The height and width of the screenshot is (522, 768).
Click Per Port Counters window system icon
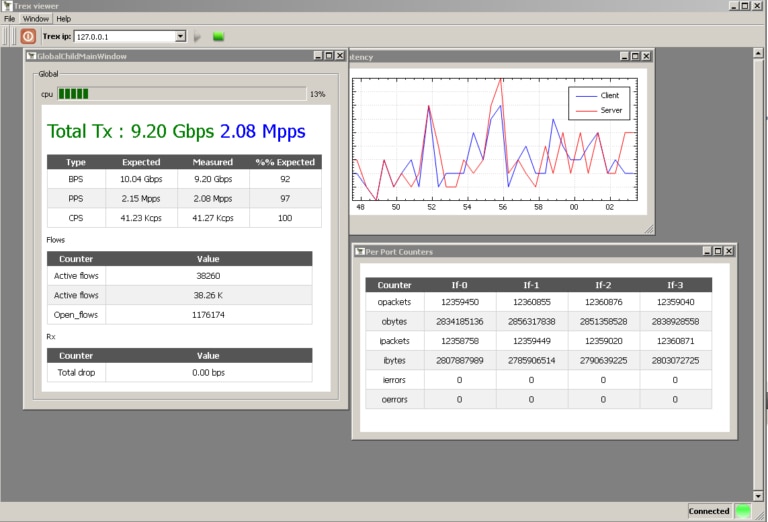point(360,251)
